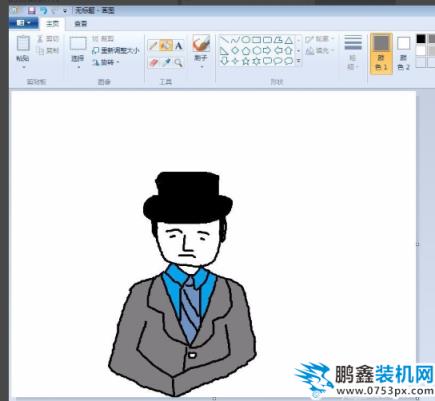
Task: Choose the Hexagon shape
Action: pyautogui.click(x=256, y=51)
